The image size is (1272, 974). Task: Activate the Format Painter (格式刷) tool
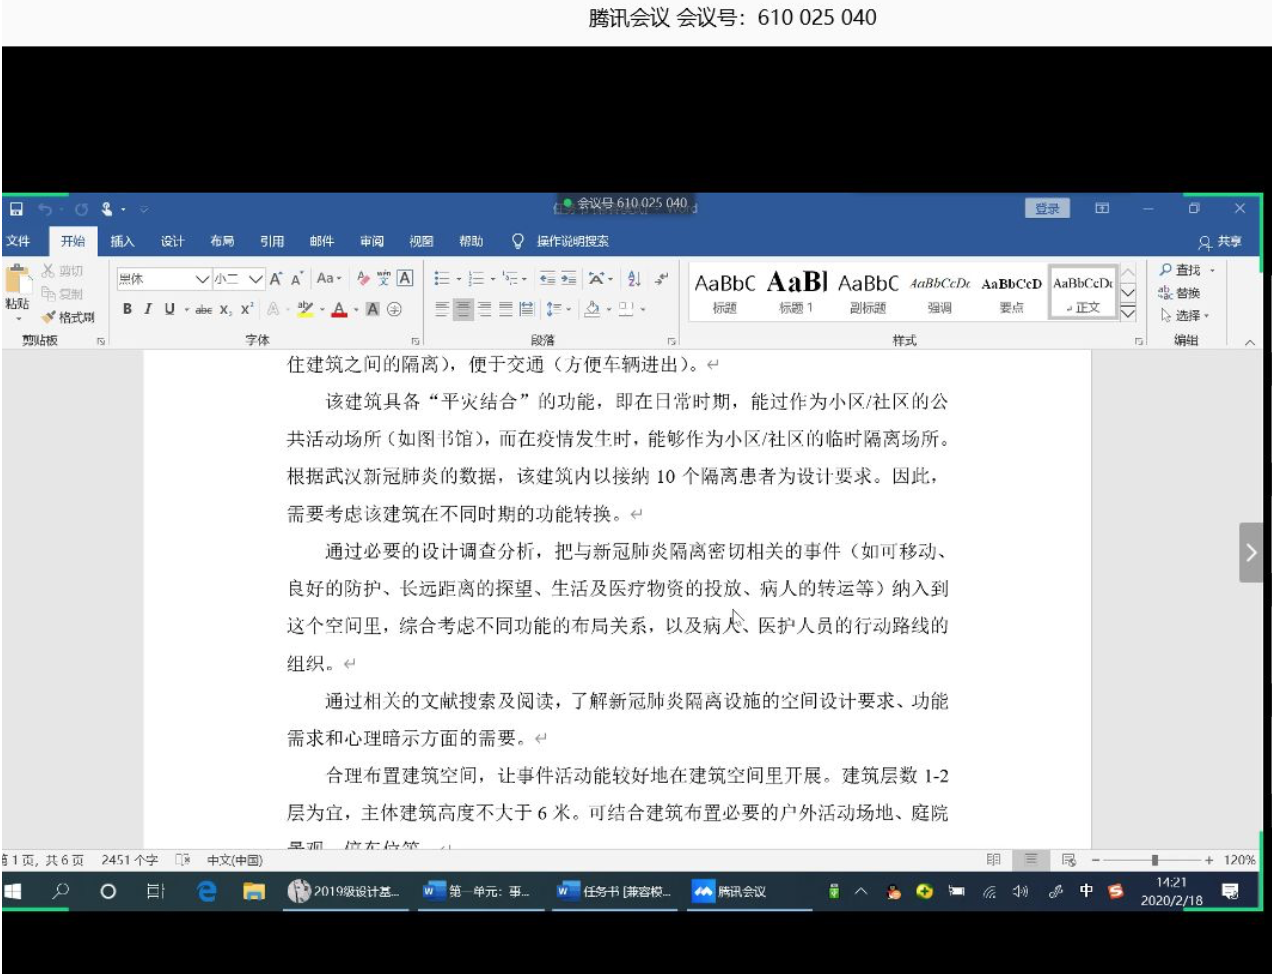67,315
